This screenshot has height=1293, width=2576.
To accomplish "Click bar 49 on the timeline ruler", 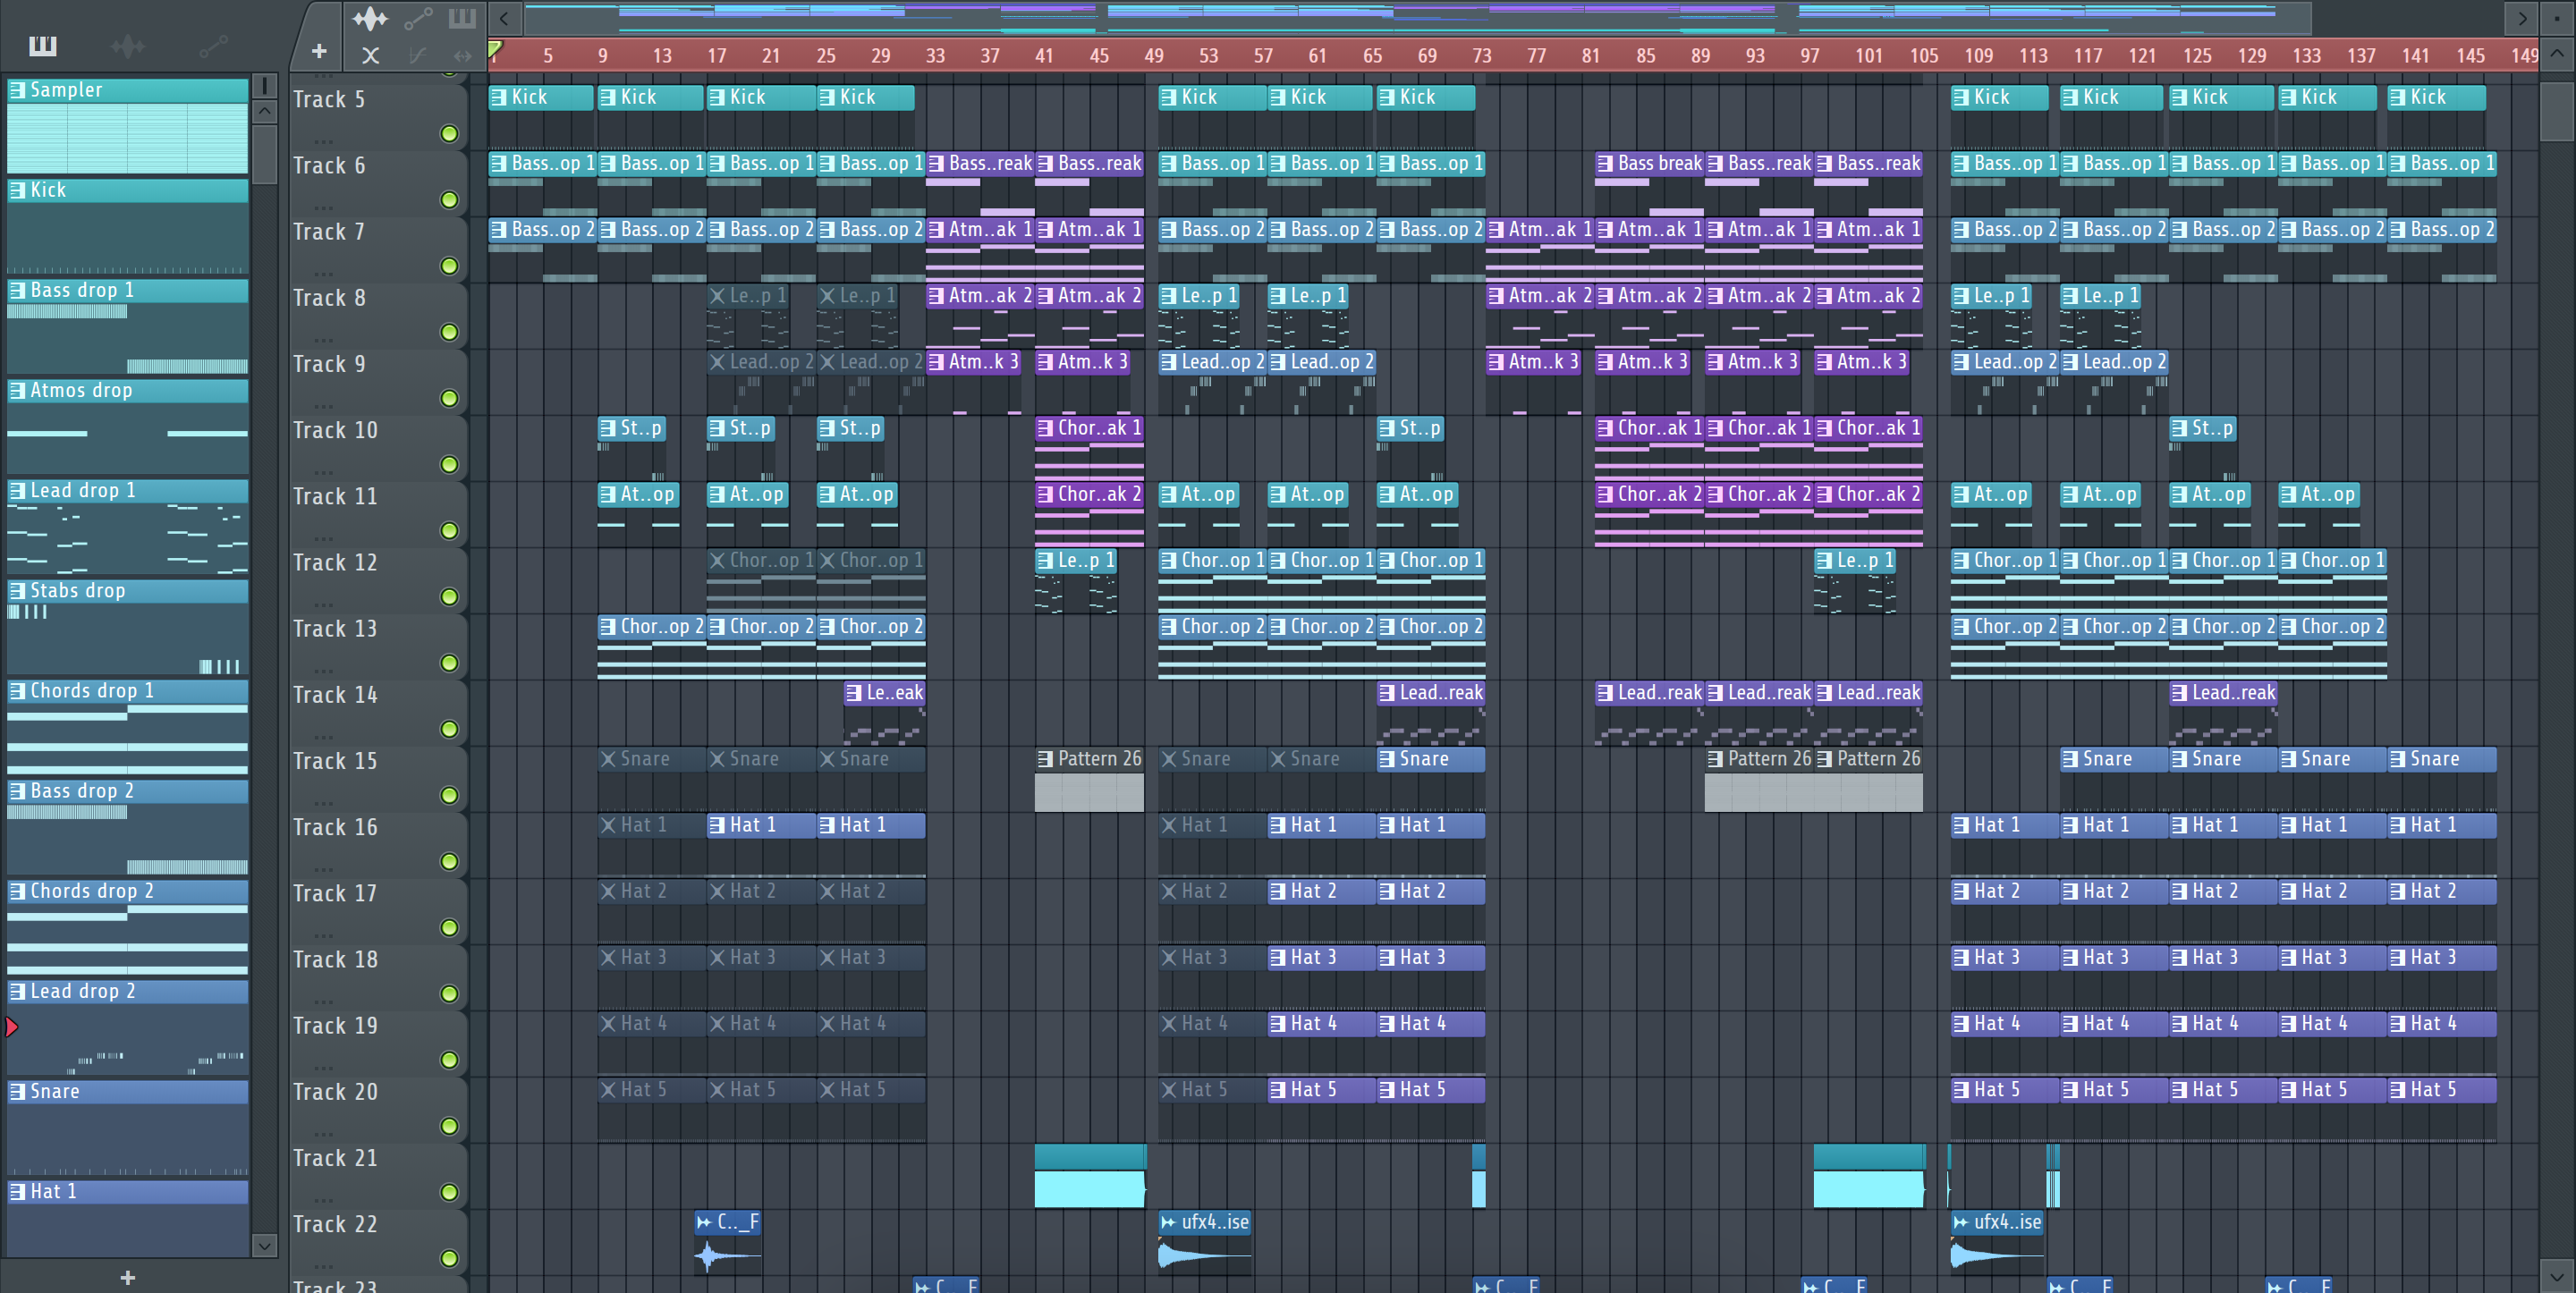I will pos(1154,56).
